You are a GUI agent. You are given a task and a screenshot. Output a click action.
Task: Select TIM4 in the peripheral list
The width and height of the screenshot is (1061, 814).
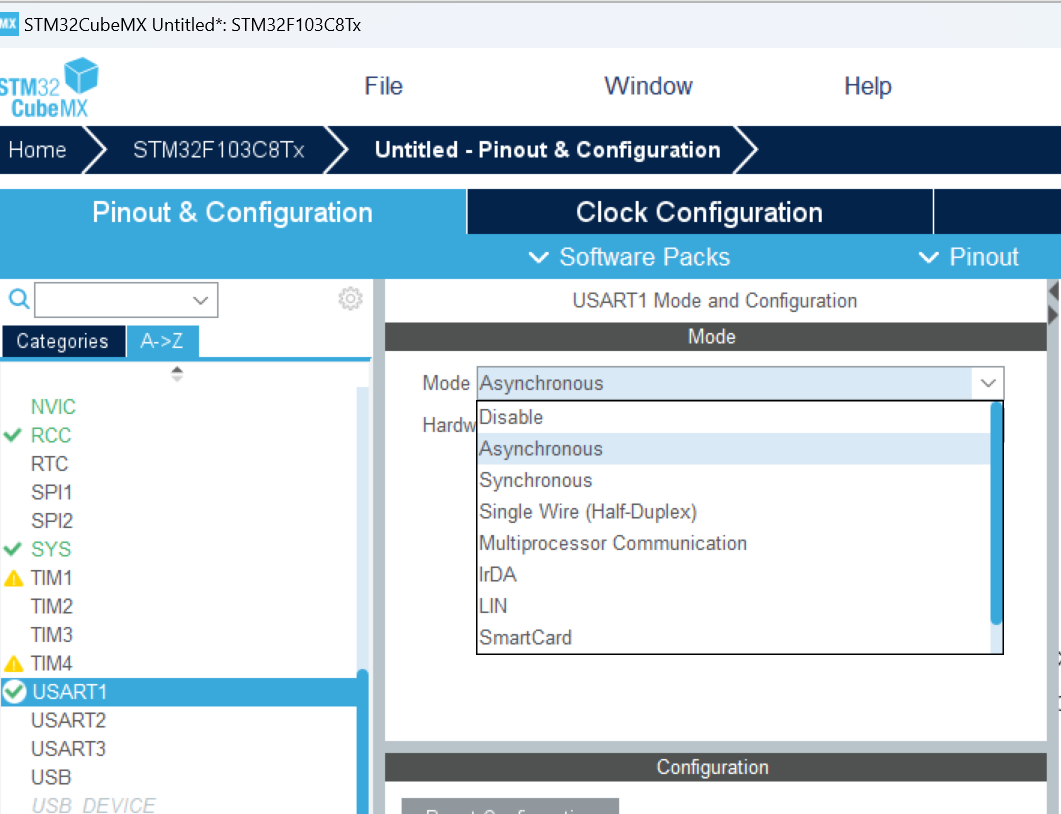coord(51,663)
